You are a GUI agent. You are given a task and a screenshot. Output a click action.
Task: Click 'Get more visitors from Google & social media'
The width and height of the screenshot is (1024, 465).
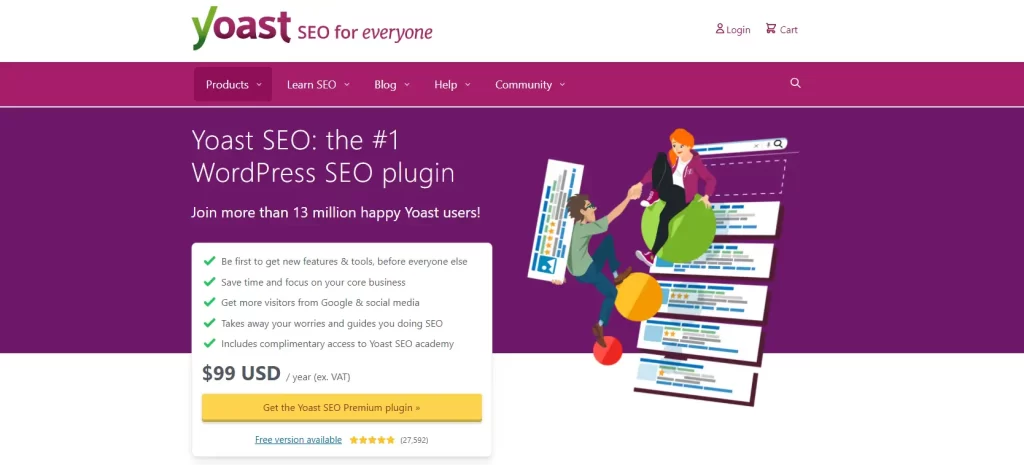point(320,303)
